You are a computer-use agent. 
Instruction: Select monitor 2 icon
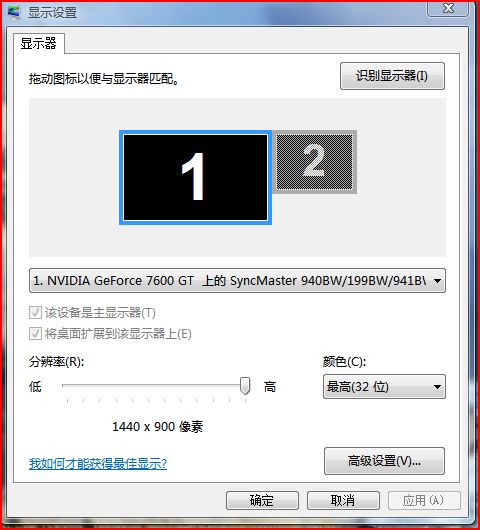click(x=314, y=162)
